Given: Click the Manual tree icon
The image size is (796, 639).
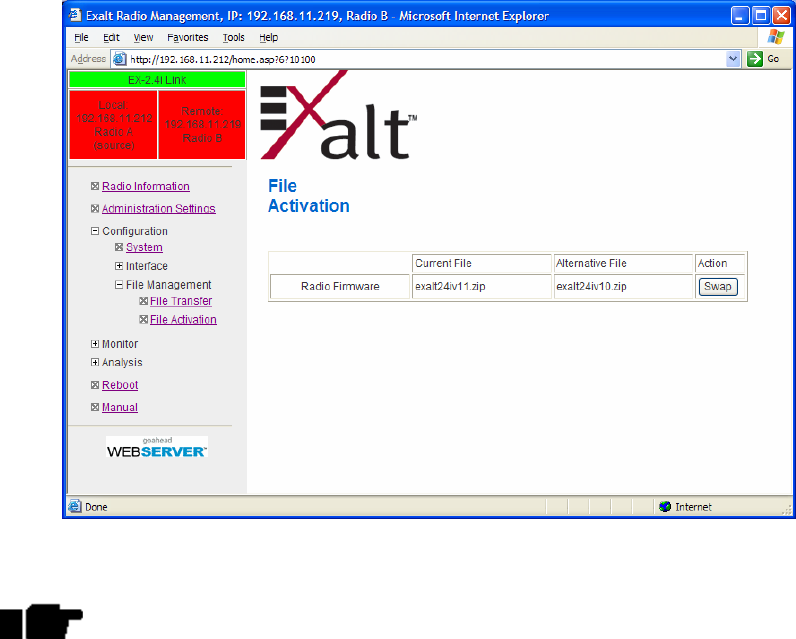Looking at the screenshot, I should click(95, 408).
